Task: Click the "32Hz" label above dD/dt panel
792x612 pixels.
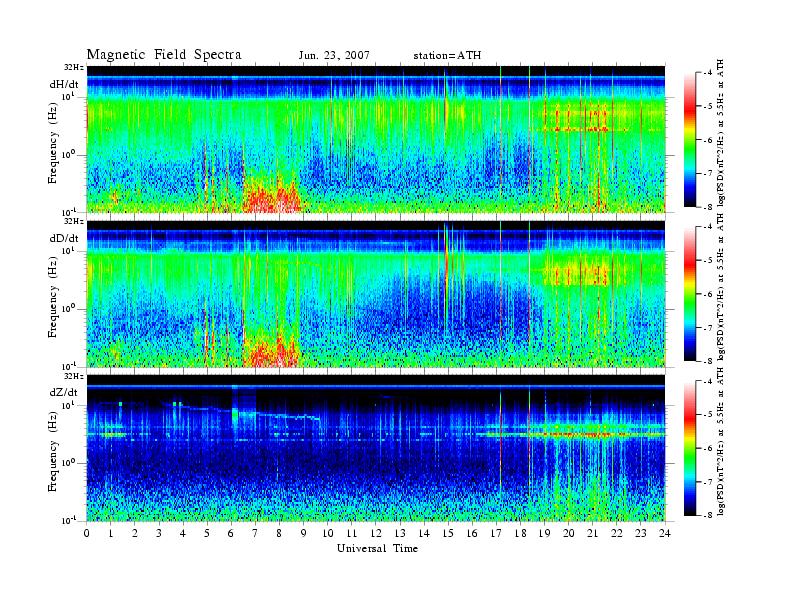Action: 74,221
